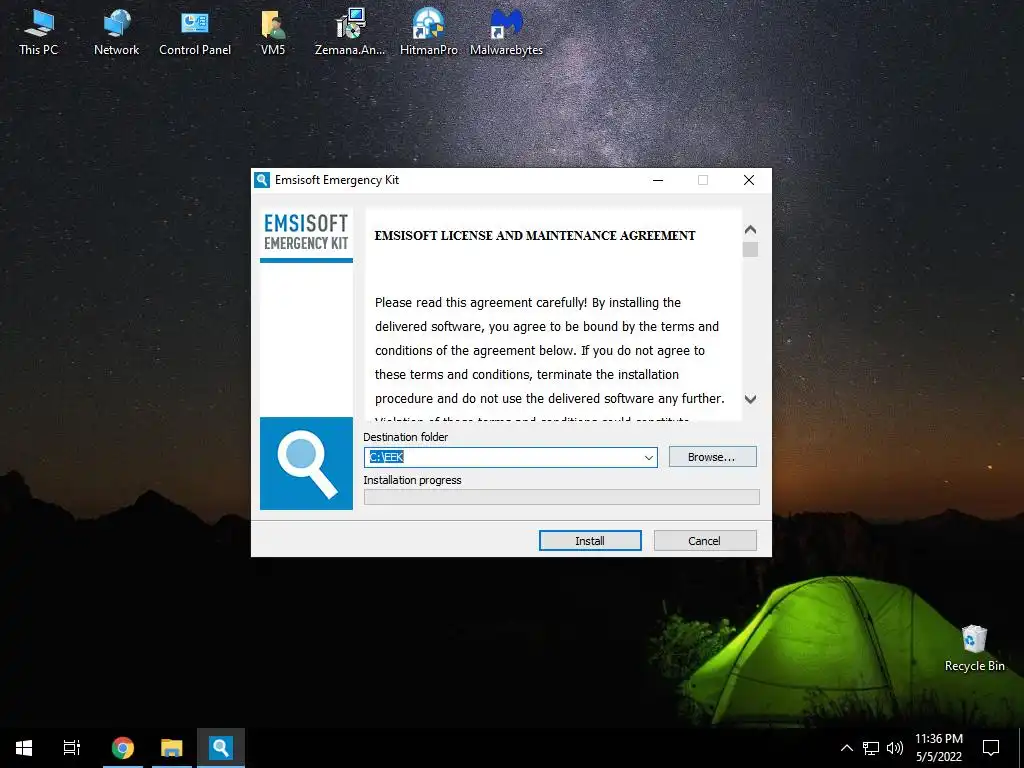The height and width of the screenshot is (768, 1024).
Task: Open clock showing 11:36 PM
Action: click(938, 748)
